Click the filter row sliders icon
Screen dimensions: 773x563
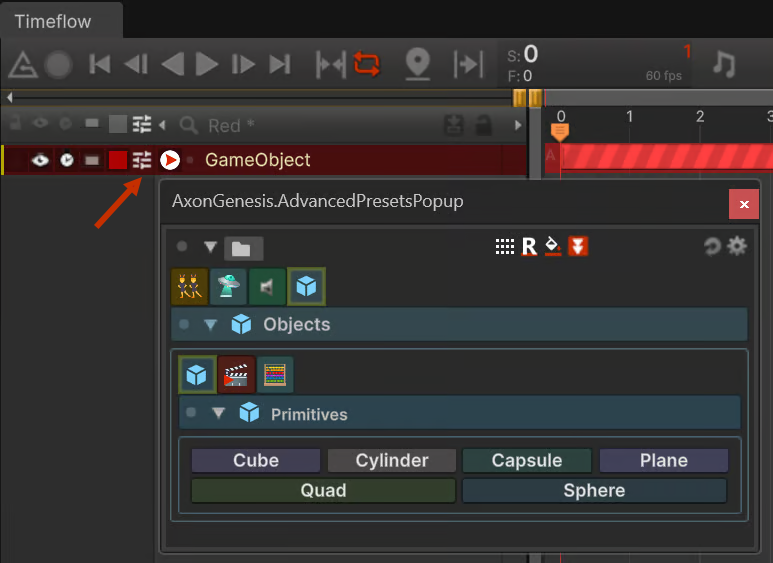click(x=142, y=124)
